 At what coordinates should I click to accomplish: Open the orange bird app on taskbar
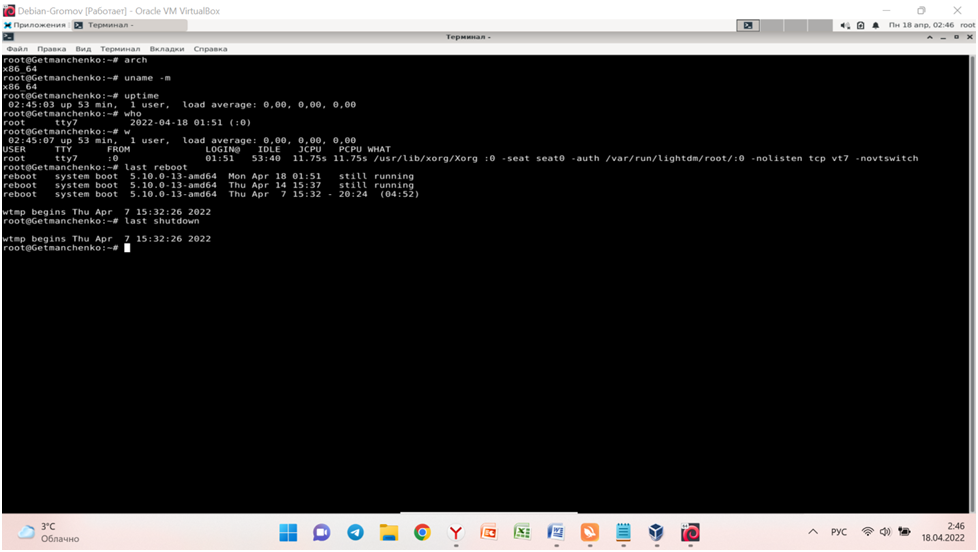pos(589,532)
